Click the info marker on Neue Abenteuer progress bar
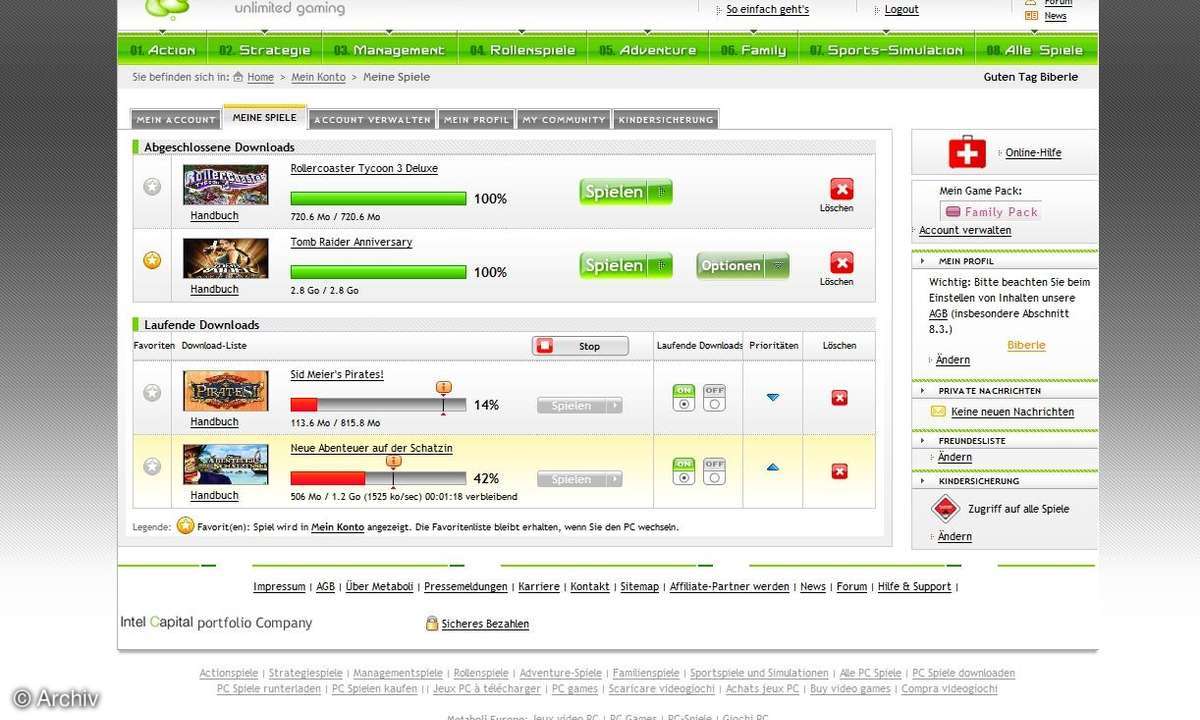The image size is (1200, 720). (x=393, y=461)
